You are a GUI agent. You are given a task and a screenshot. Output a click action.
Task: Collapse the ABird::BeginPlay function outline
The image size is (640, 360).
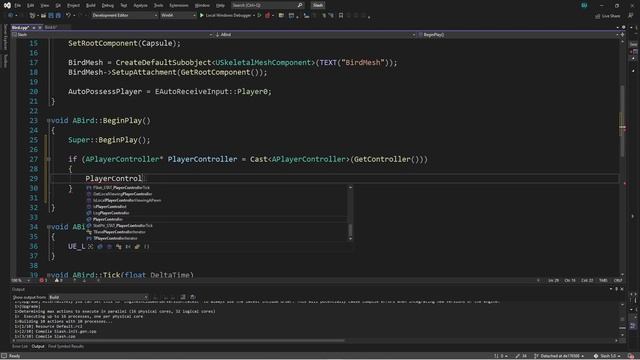coord(49,121)
